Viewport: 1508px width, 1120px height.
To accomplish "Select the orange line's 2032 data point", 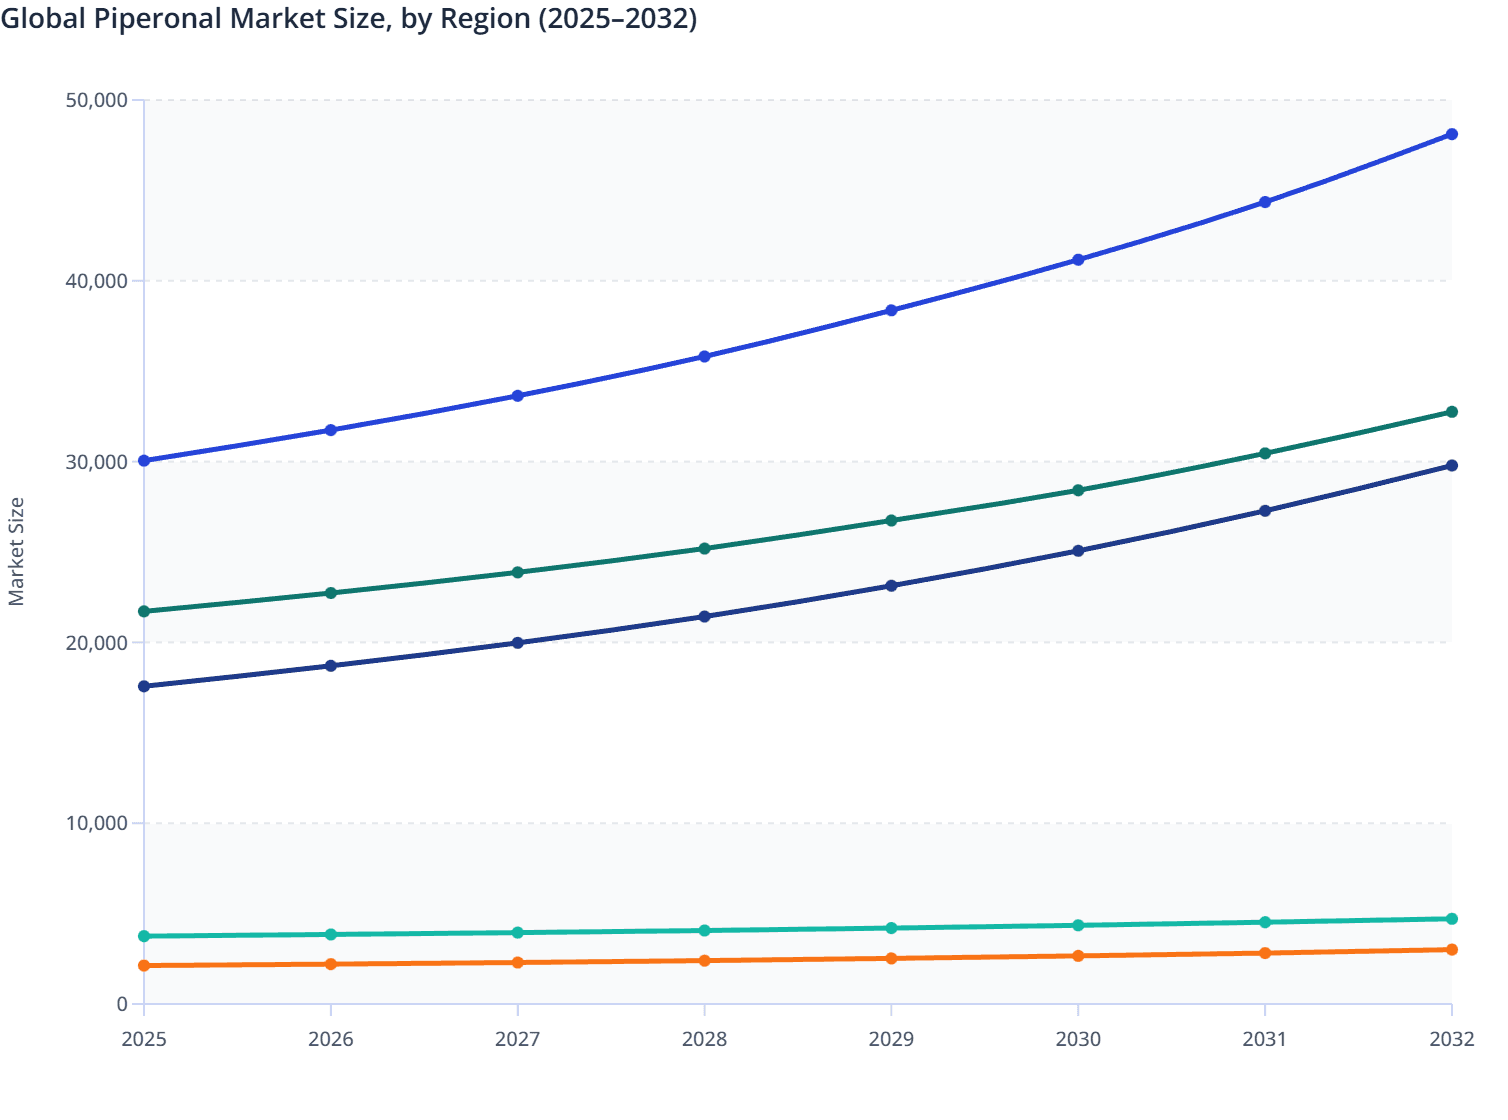I will coord(1452,950).
